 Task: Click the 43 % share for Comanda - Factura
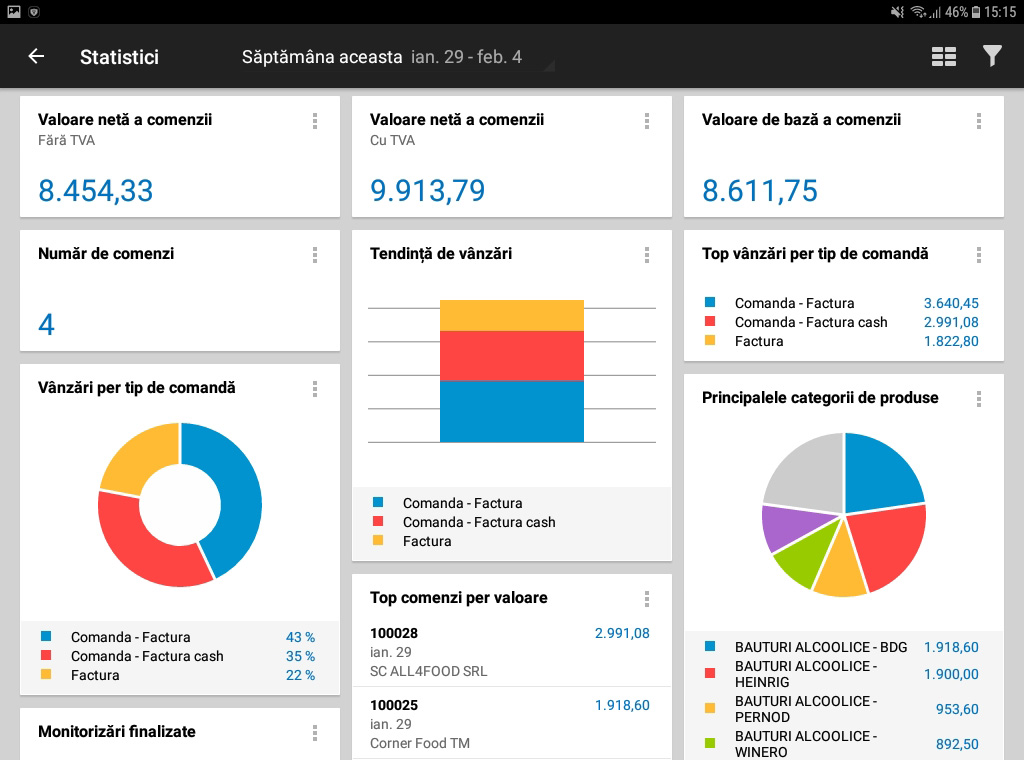click(x=300, y=637)
